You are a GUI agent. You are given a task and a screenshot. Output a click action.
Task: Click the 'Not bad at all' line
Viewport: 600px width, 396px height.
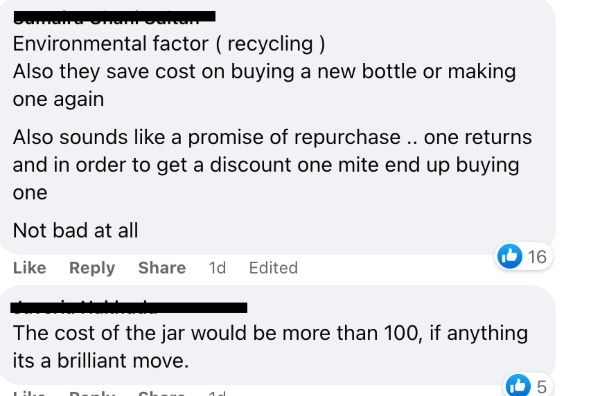click(75, 230)
